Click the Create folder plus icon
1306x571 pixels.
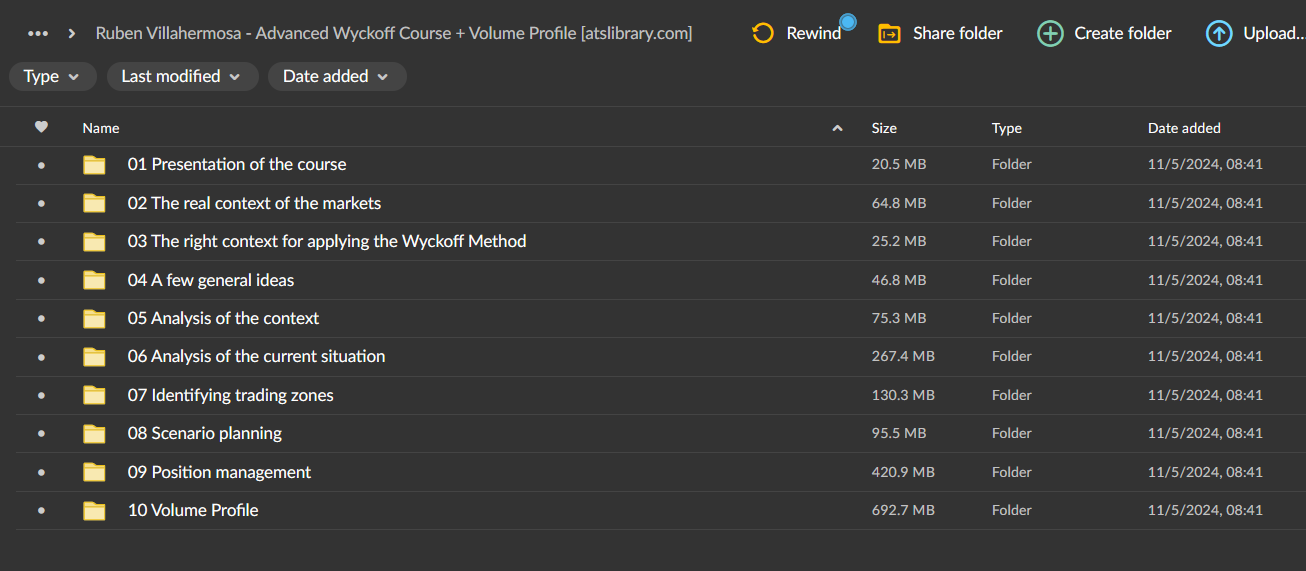point(1050,34)
